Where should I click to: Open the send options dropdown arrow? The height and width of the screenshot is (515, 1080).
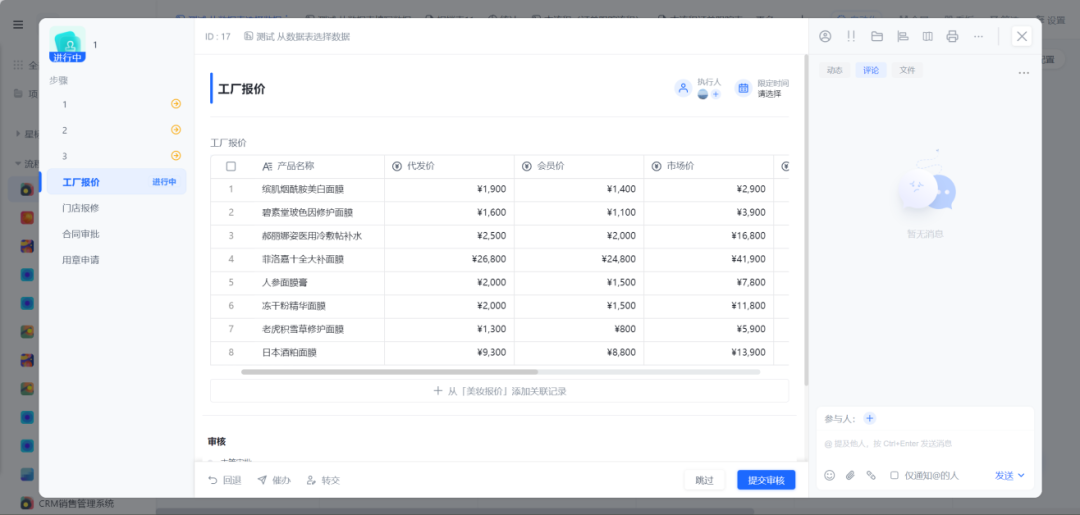coord(1021,475)
